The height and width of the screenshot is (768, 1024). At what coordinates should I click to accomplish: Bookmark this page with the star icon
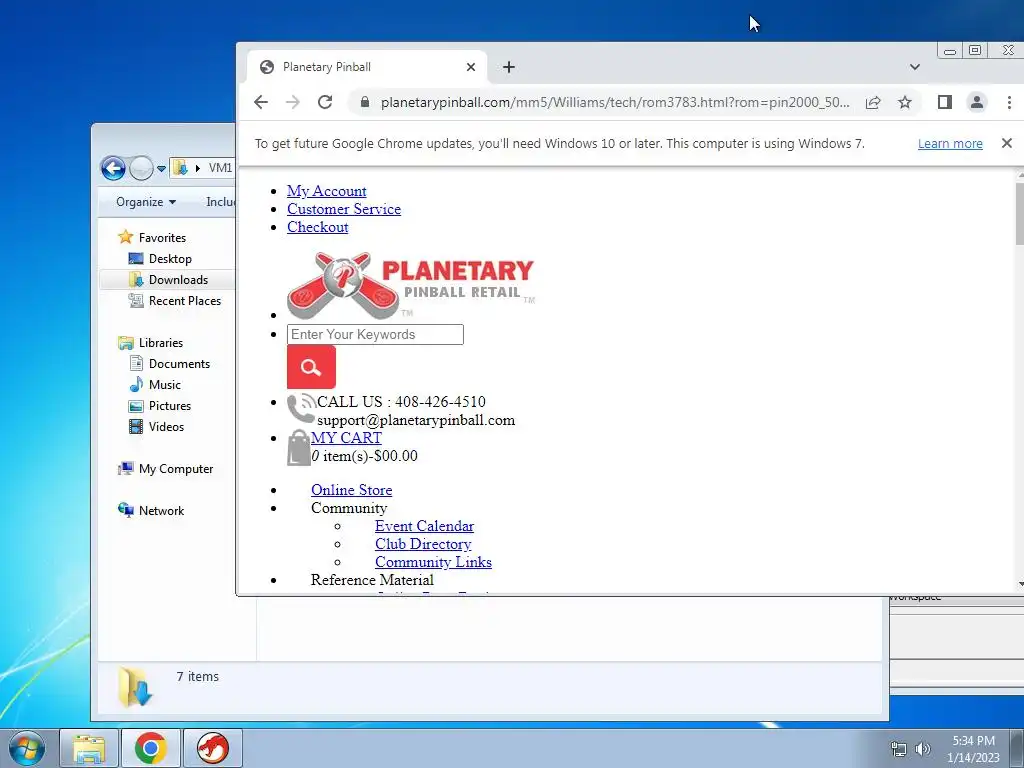click(904, 102)
